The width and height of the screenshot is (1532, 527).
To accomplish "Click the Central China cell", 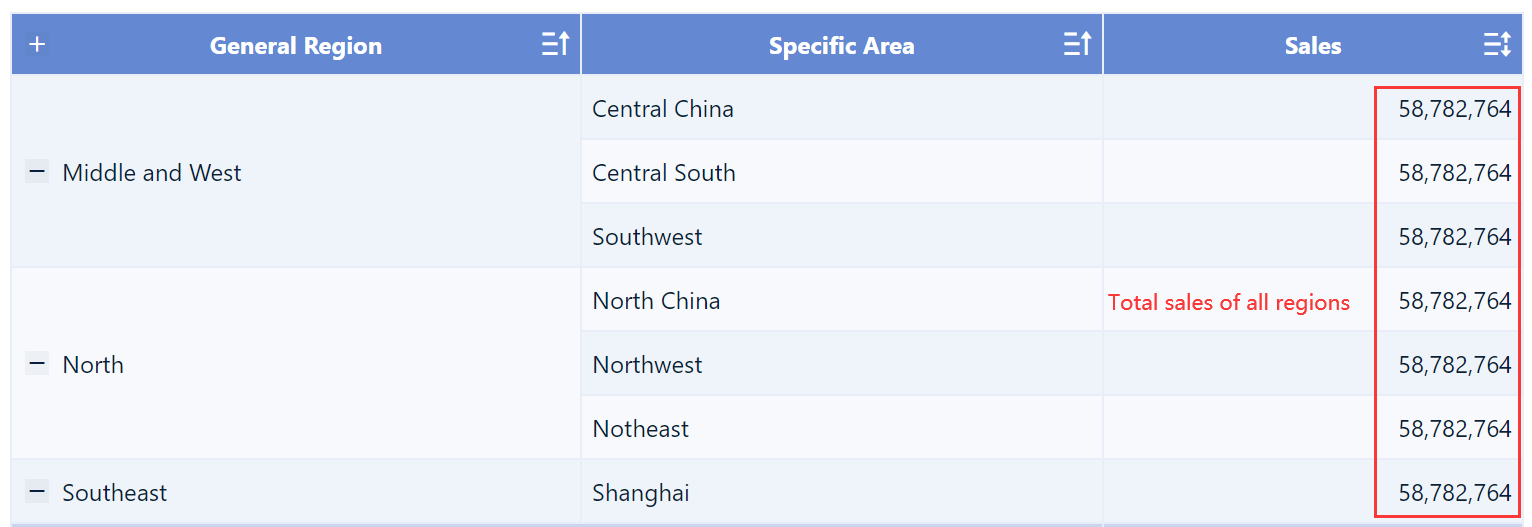I will click(663, 109).
